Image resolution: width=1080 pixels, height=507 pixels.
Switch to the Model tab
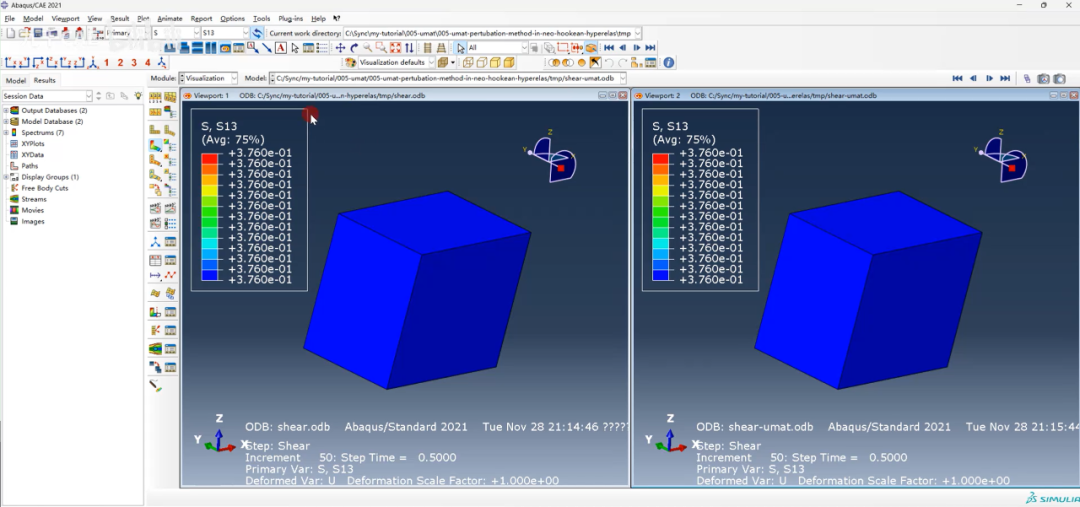pyautogui.click(x=16, y=80)
